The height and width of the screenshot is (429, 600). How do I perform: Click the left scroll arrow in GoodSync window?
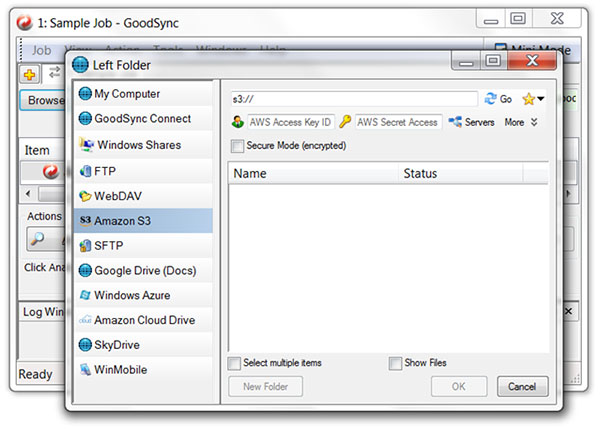pyautogui.click(x=28, y=193)
